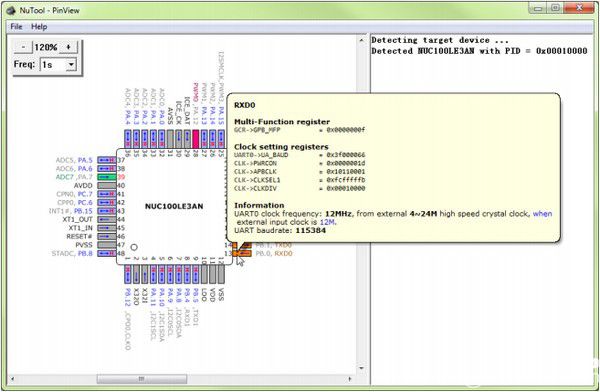
Task: Click pin 28 magenta PWM0 pad
Action: (x=196, y=139)
